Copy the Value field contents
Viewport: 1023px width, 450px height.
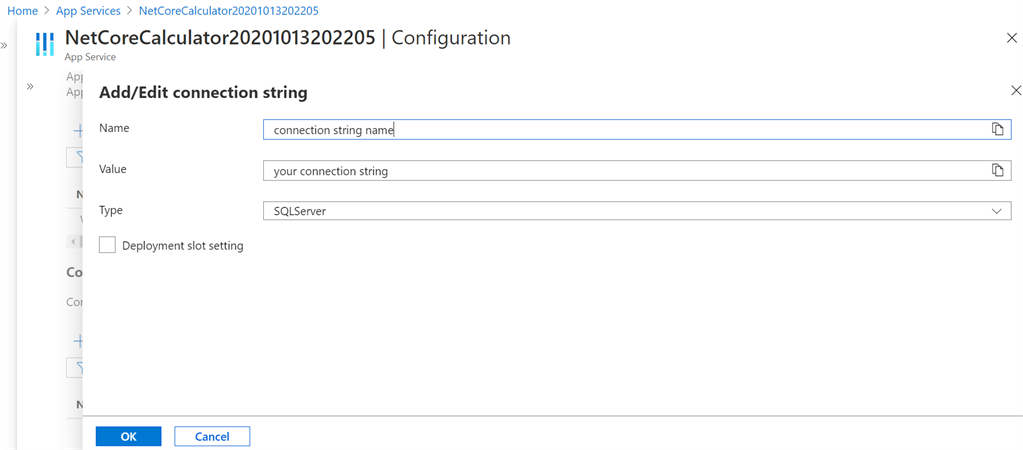(x=997, y=170)
